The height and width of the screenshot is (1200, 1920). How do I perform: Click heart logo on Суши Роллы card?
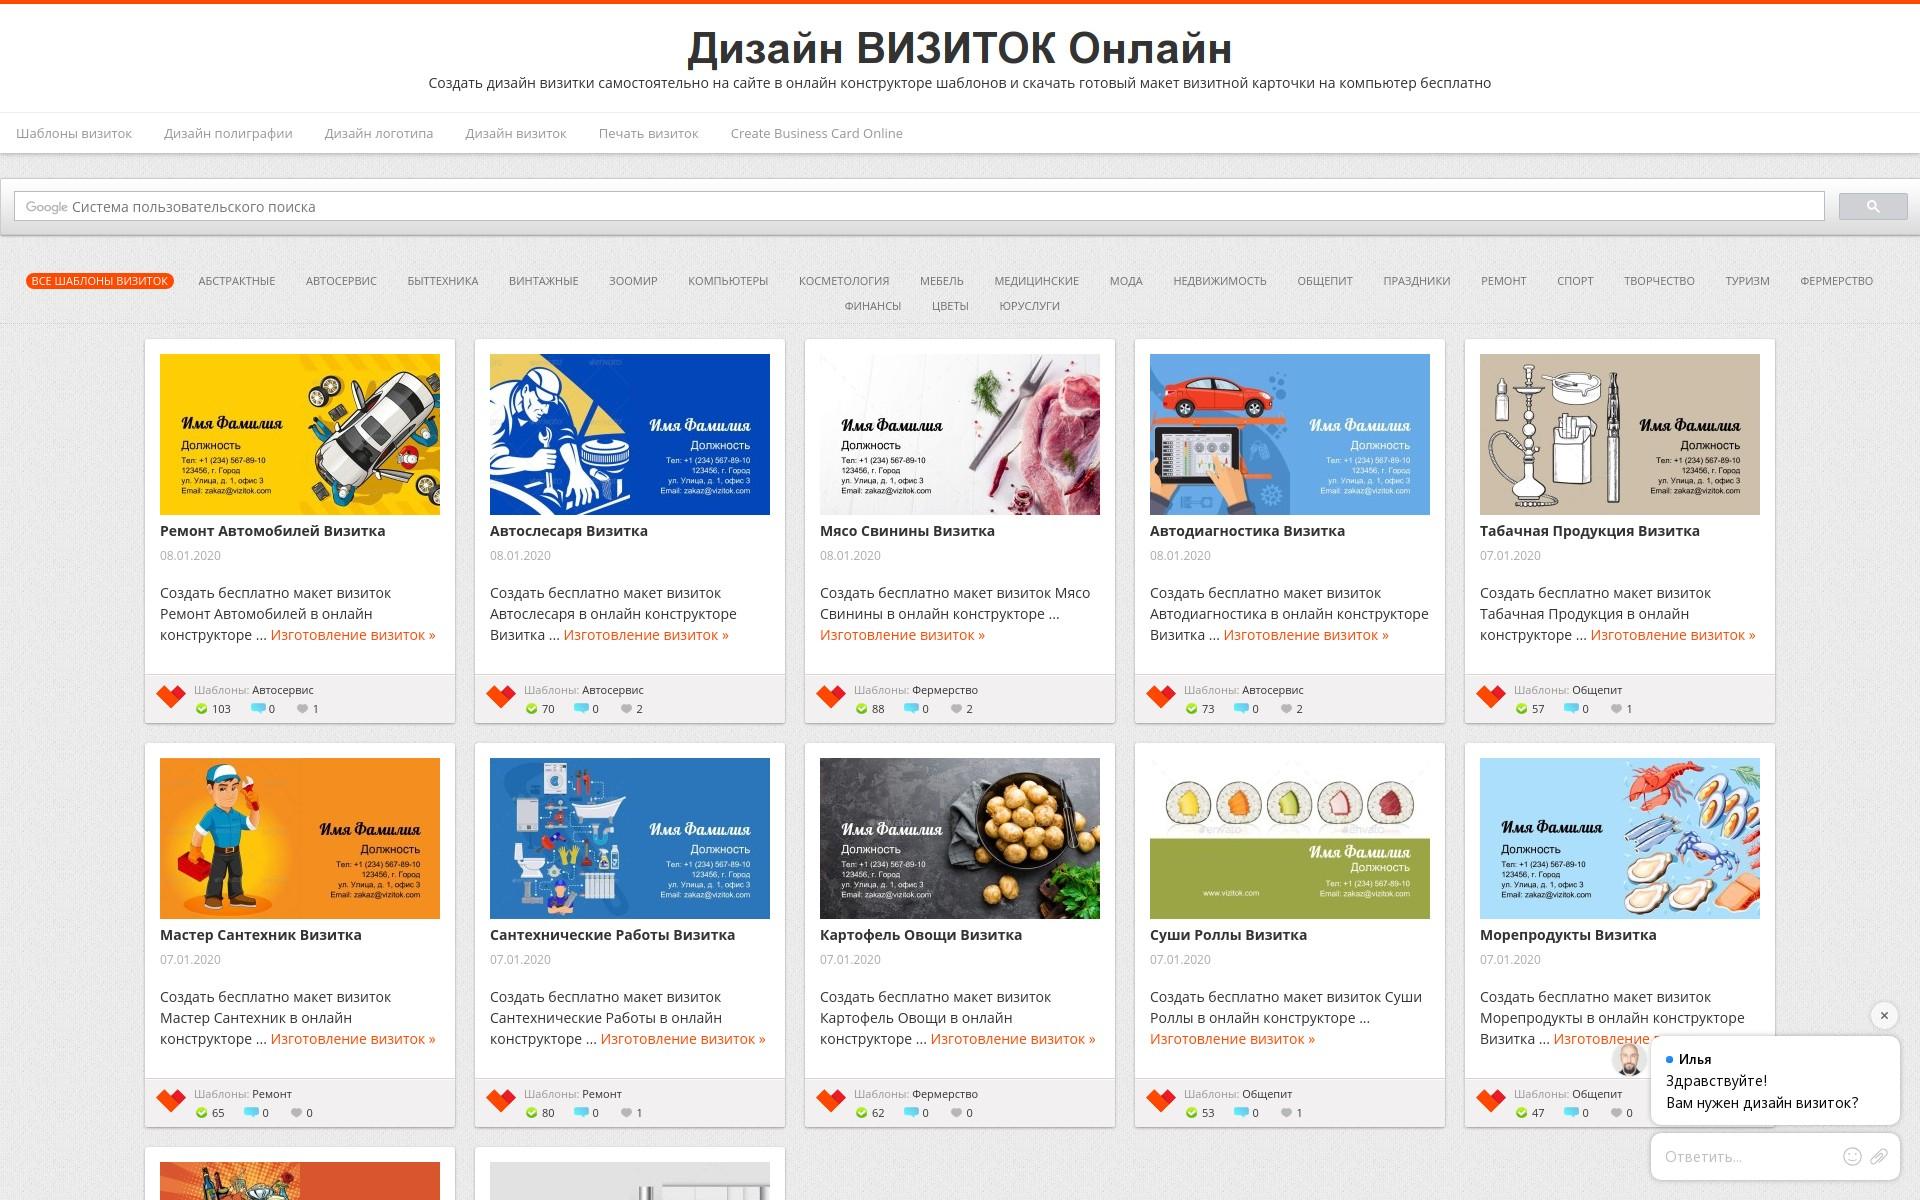click(1161, 1100)
